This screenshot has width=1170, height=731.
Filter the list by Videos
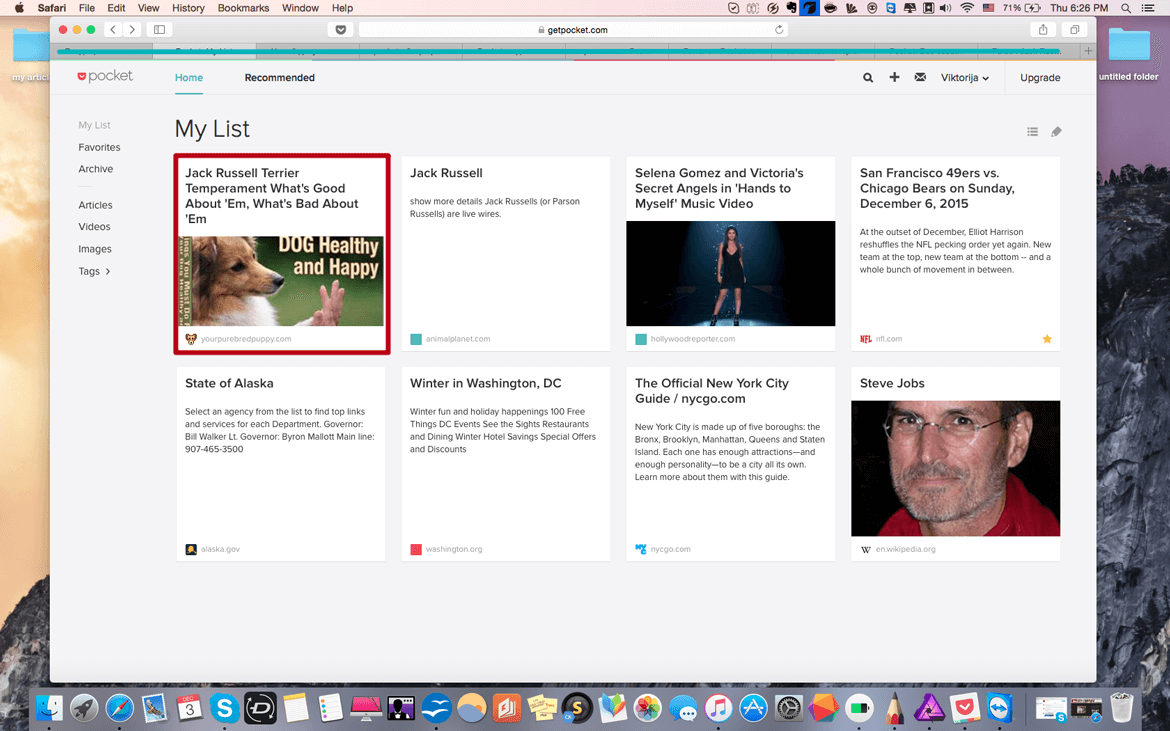click(94, 227)
